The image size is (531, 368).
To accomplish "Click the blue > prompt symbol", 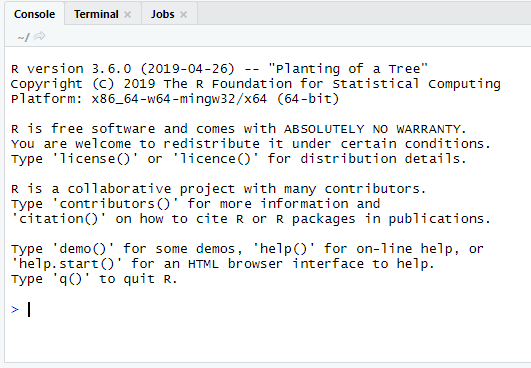I will (15, 309).
